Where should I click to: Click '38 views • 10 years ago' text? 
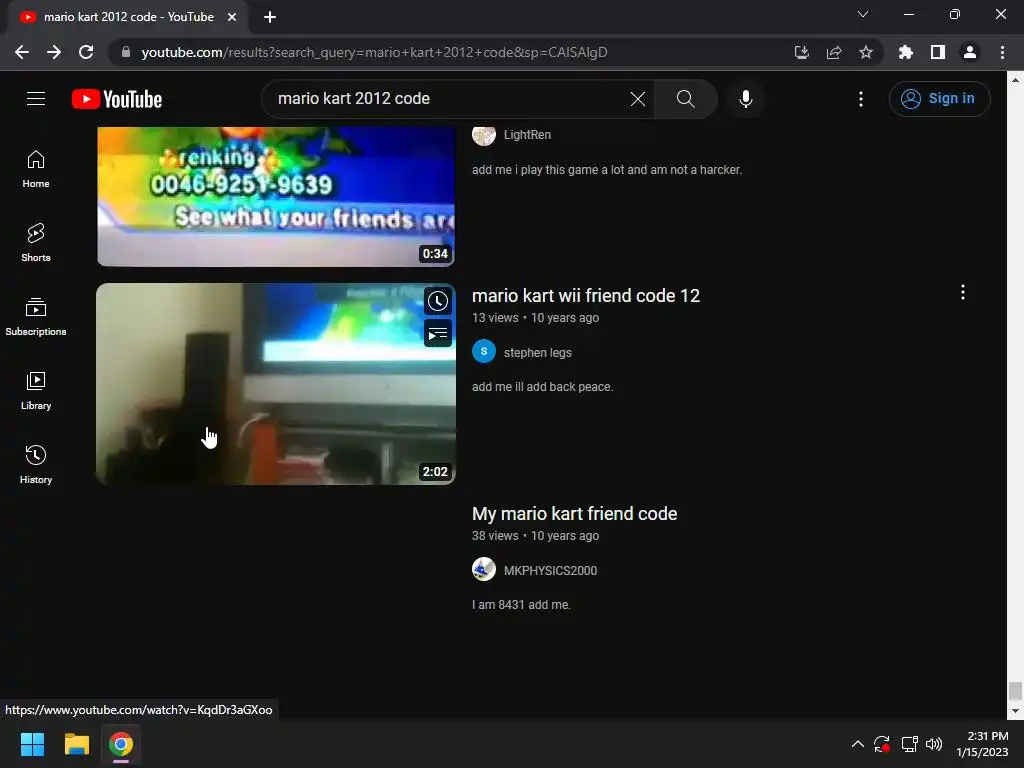coord(535,536)
